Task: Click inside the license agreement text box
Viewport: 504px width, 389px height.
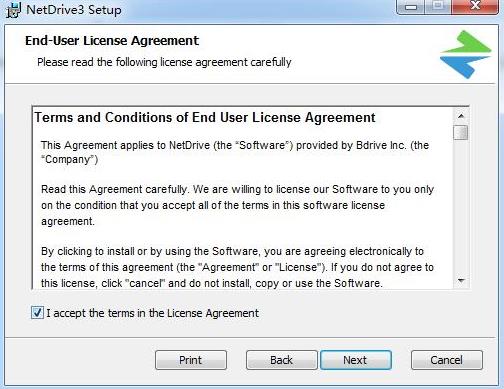Action: (x=243, y=197)
